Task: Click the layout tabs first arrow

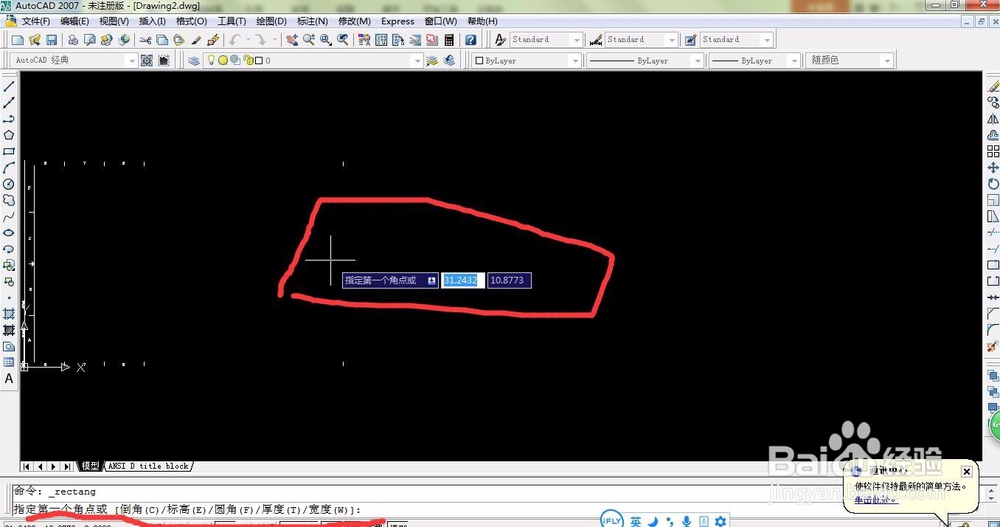Action: tap(26, 466)
